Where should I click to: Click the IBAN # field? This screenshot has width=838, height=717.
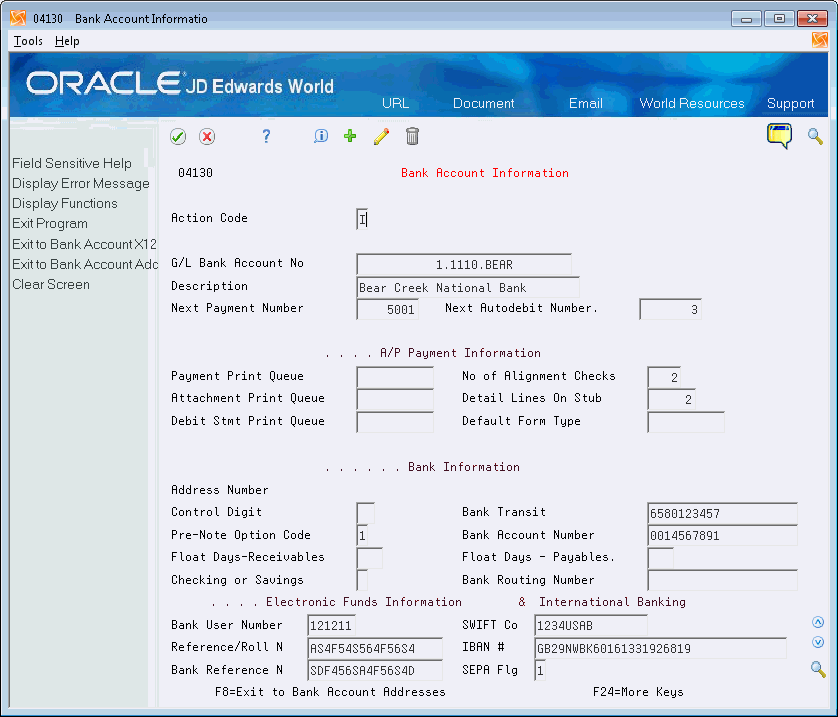(660, 649)
